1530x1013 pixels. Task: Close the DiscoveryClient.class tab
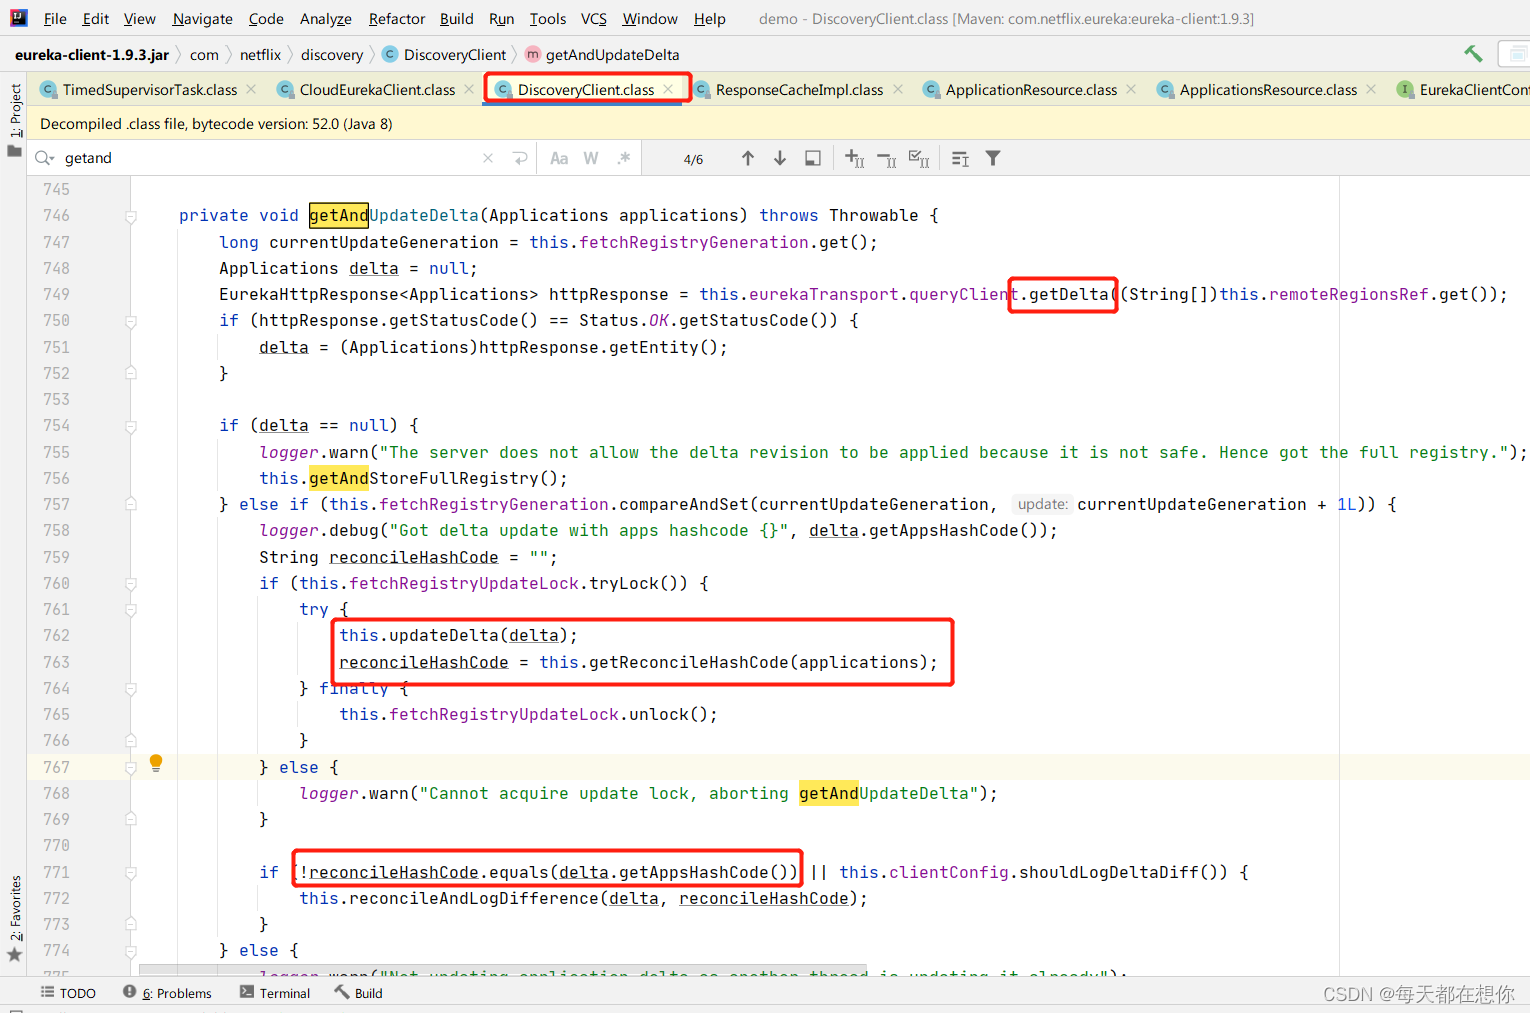pyautogui.click(x=668, y=89)
